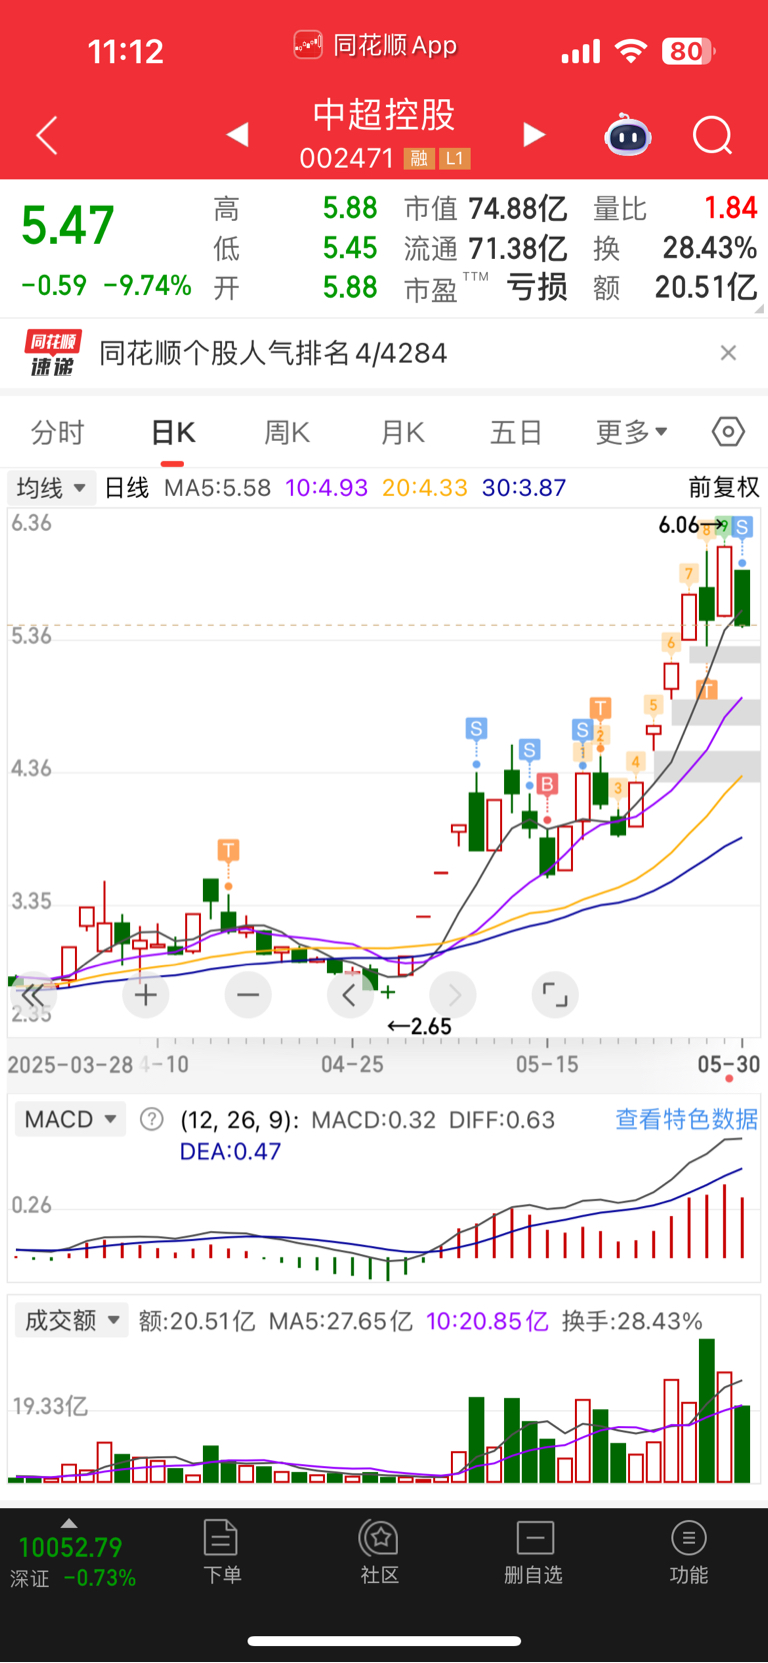Select the 月K tab
768x1663 pixels.
pyautogui.click(x=402, y=432)
